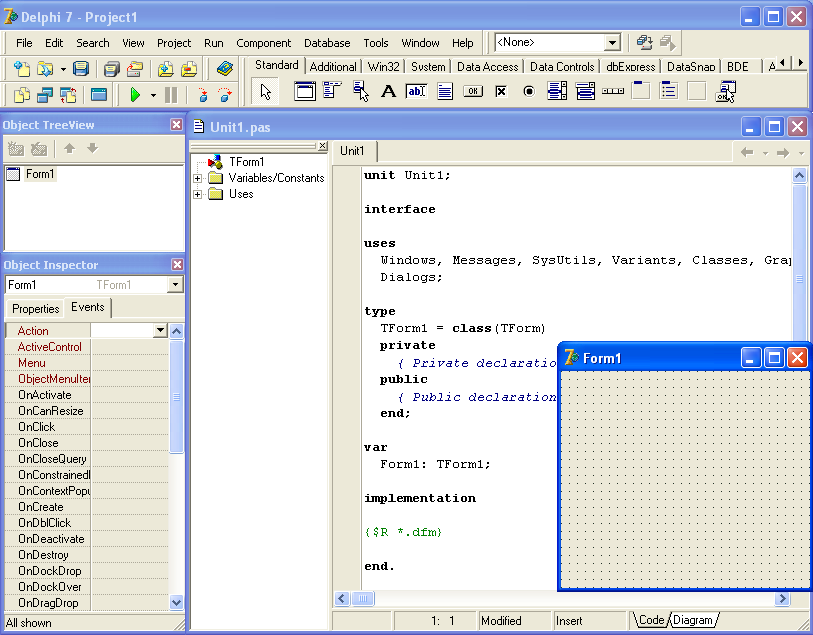Click the Trace Into debug icon
This screenshot has width=813, height=635.
tap(203, 95)
